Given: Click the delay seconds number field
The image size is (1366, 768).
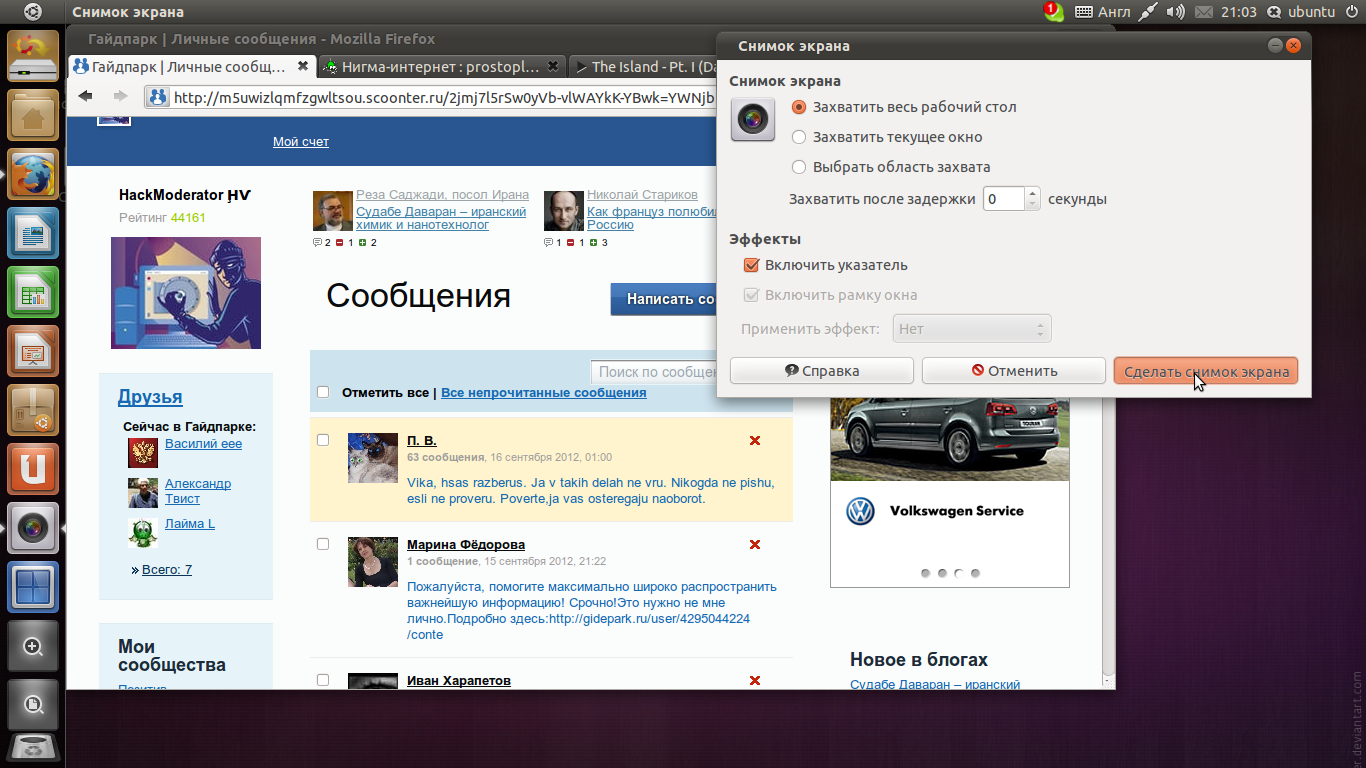Looking at the screenshot, I should (1004, 198).
